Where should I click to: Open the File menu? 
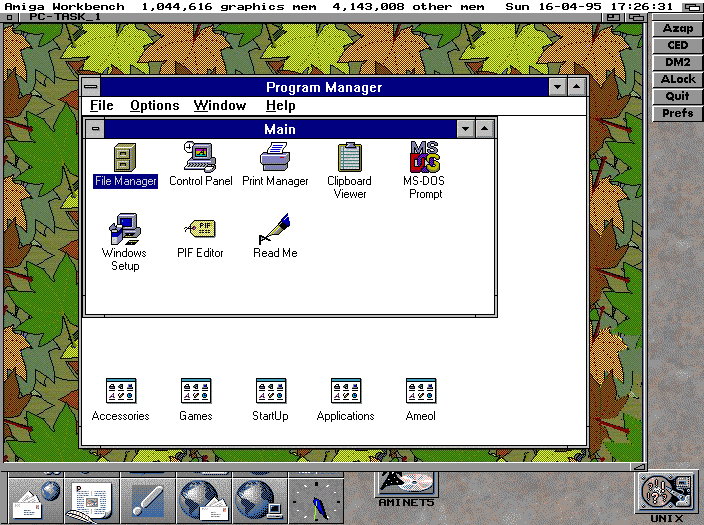click(101, 106)
